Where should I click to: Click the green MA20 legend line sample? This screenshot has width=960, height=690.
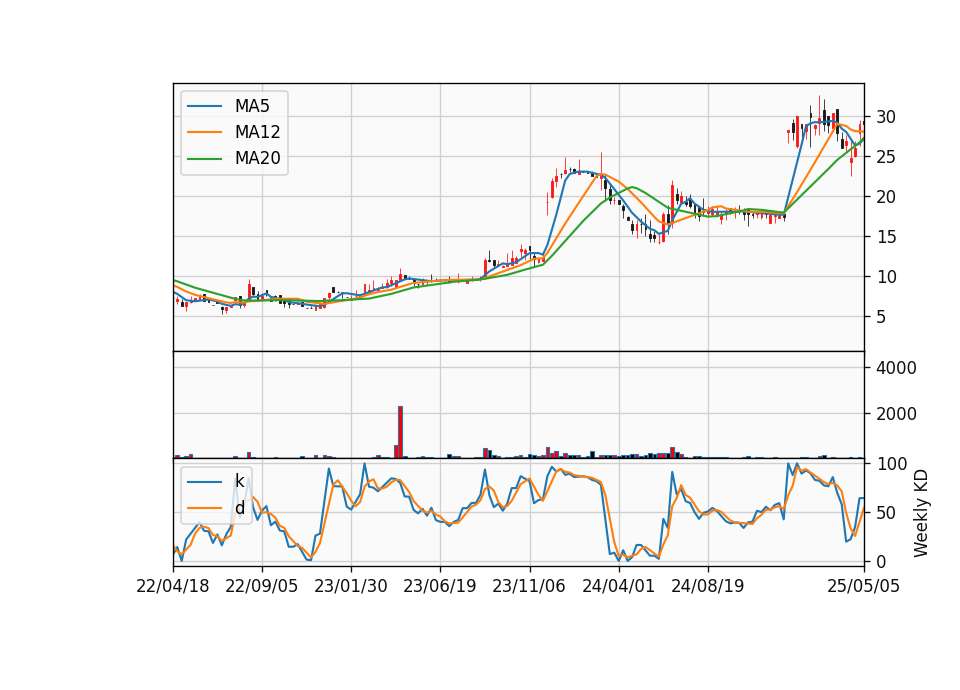tap(204, 158)
